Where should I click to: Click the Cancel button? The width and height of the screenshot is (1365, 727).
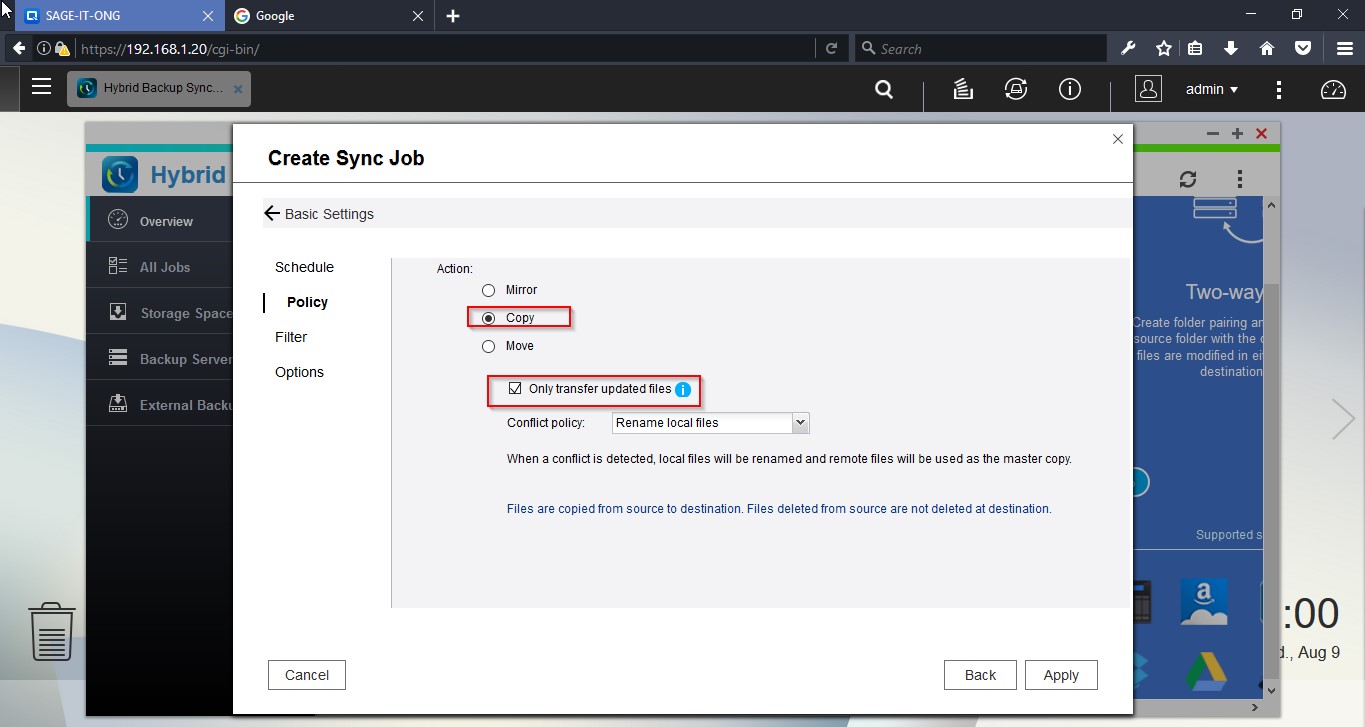point(306,675)
